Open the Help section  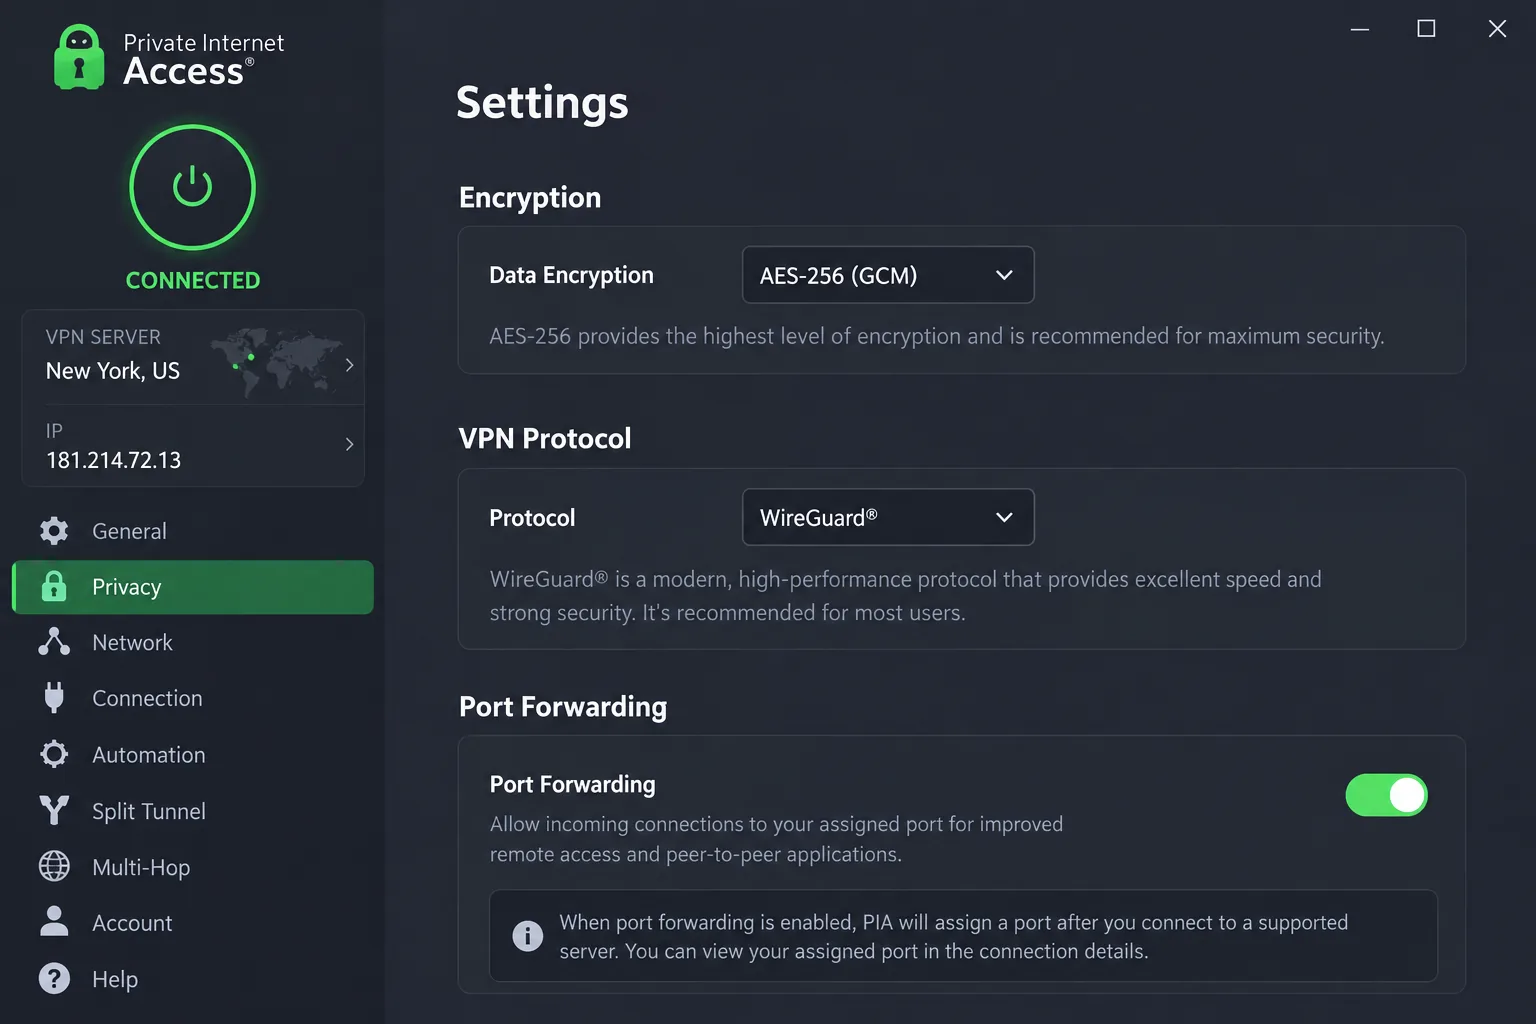[x=192, y=978]
